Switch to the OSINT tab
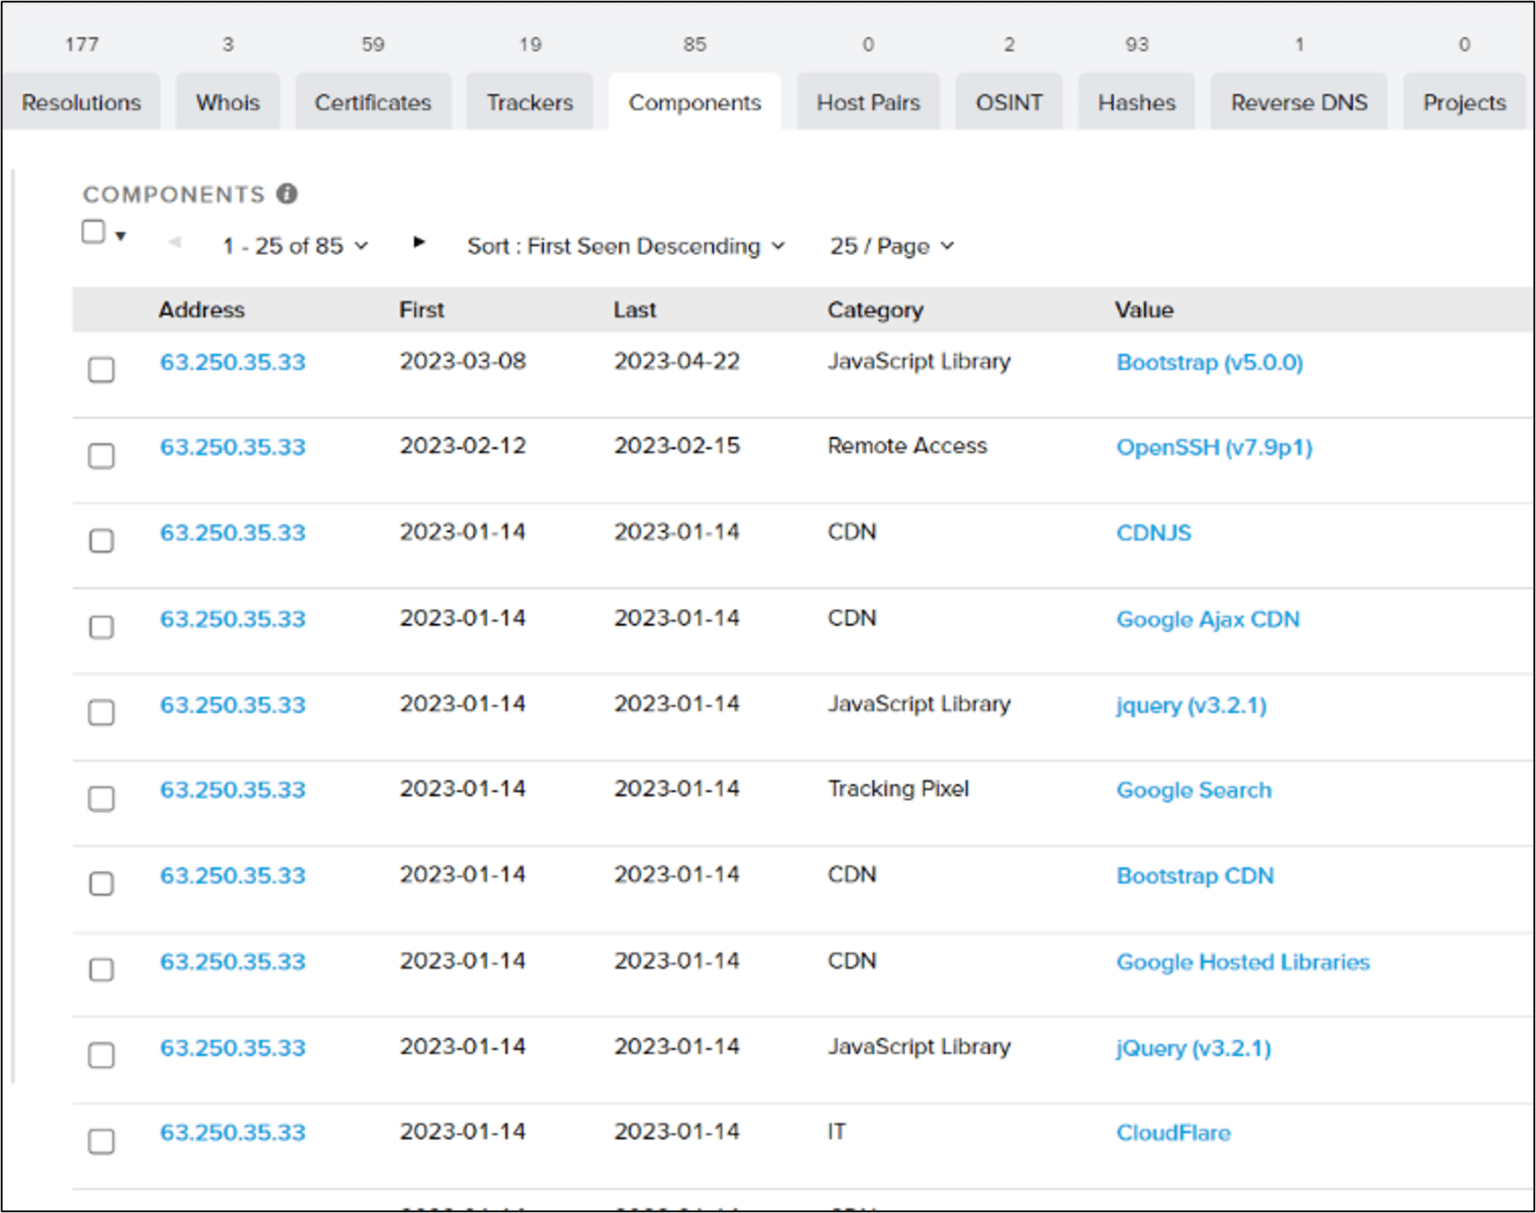 pyautogui.click(x=1009, y=102)
